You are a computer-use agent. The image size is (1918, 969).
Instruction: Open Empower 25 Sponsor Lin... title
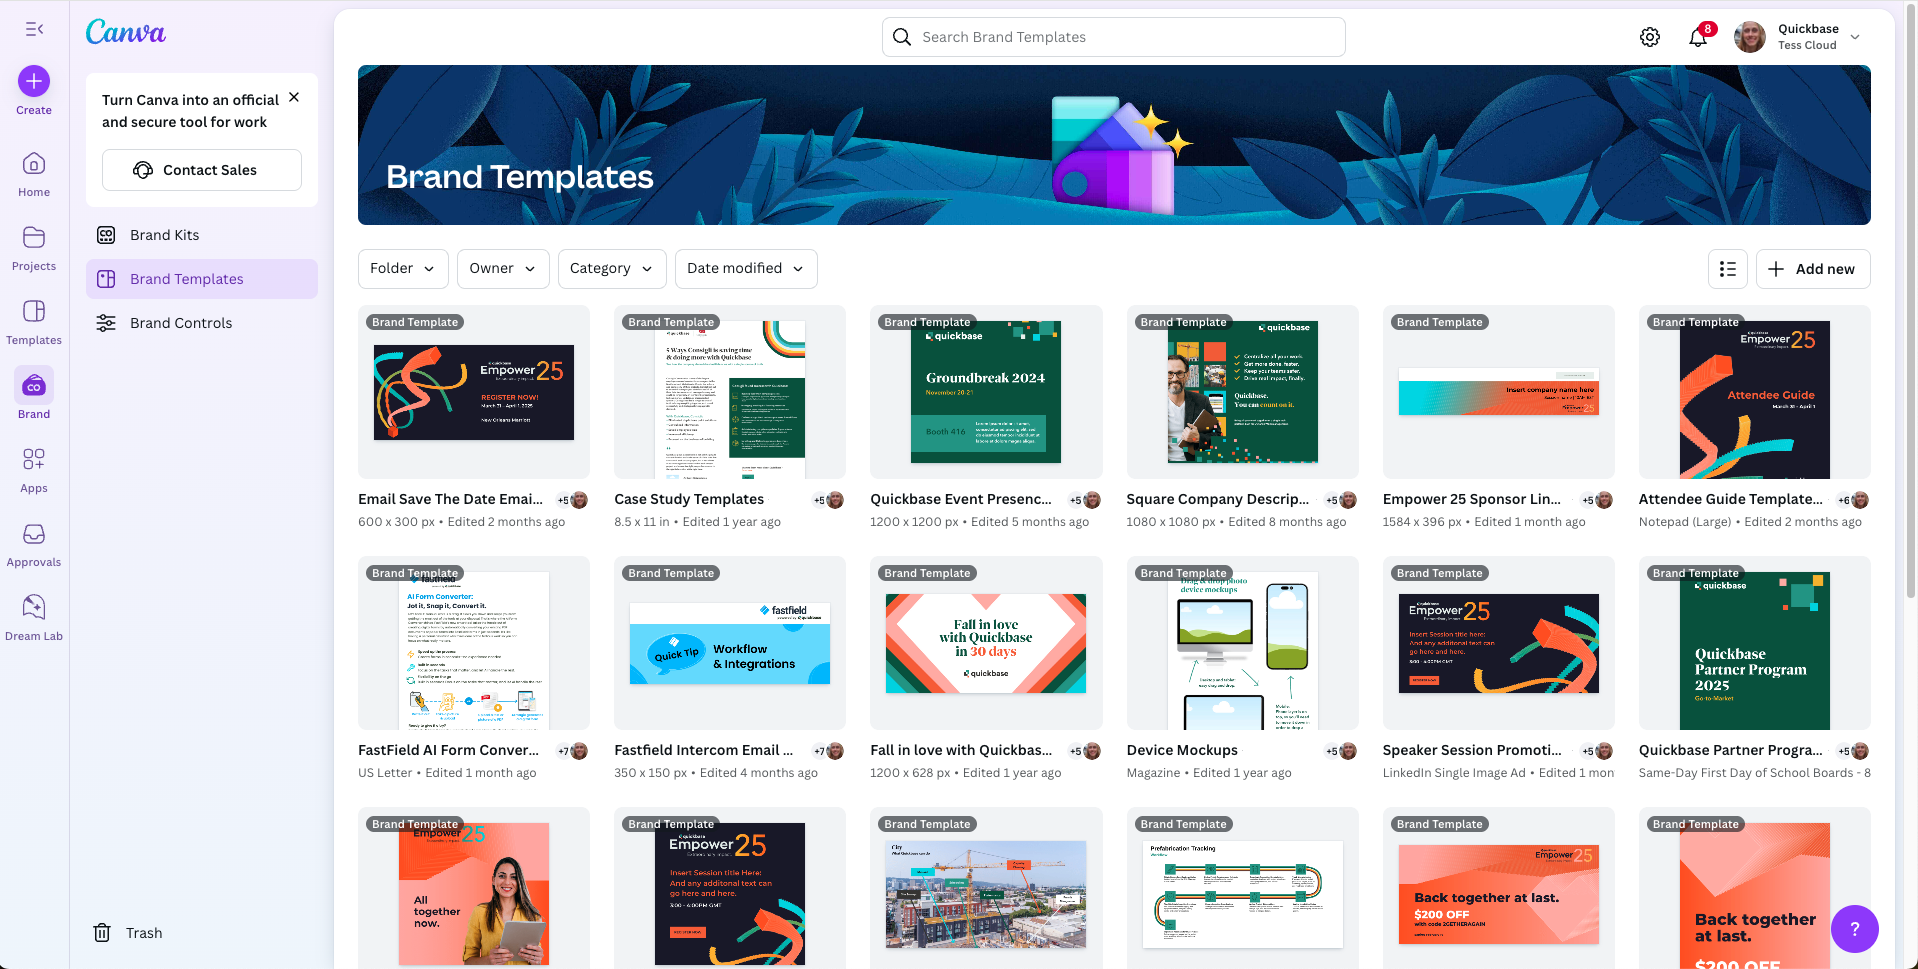pyautogui.click(x=1472, y=499)
